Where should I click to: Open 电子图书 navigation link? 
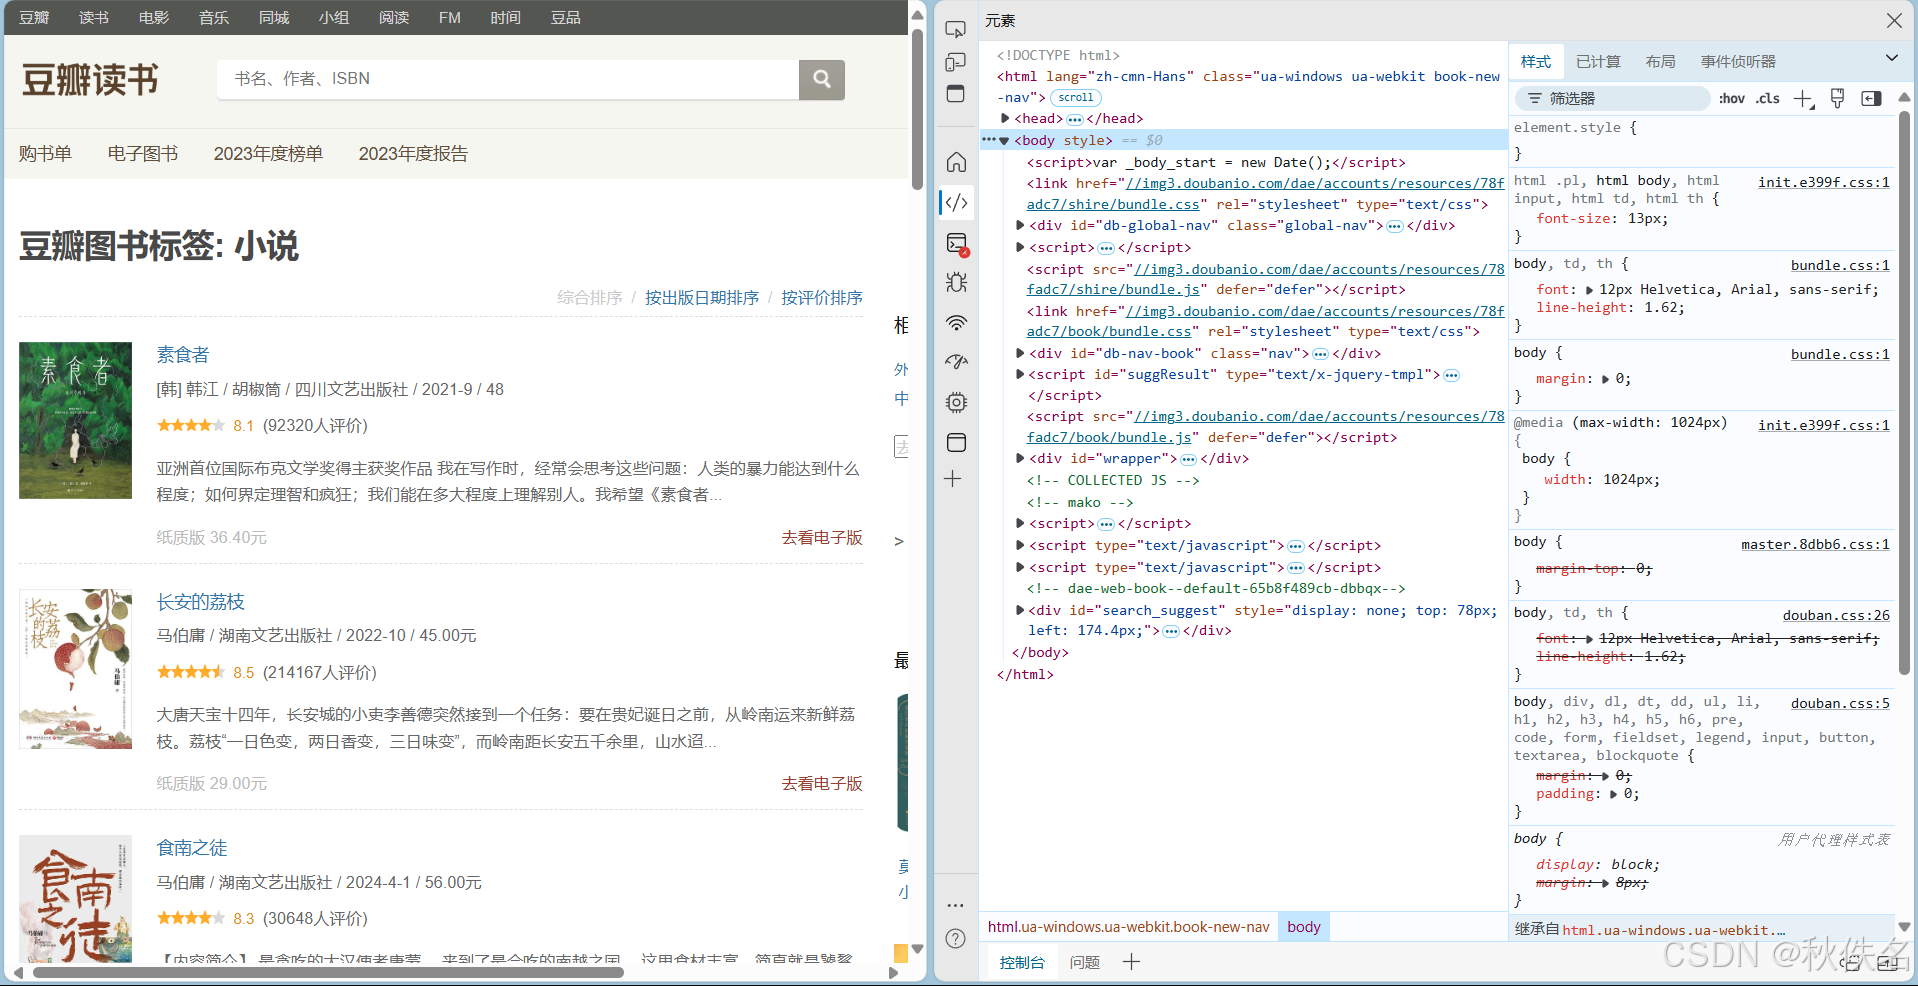pyautogui.click(x=143, y=154)
